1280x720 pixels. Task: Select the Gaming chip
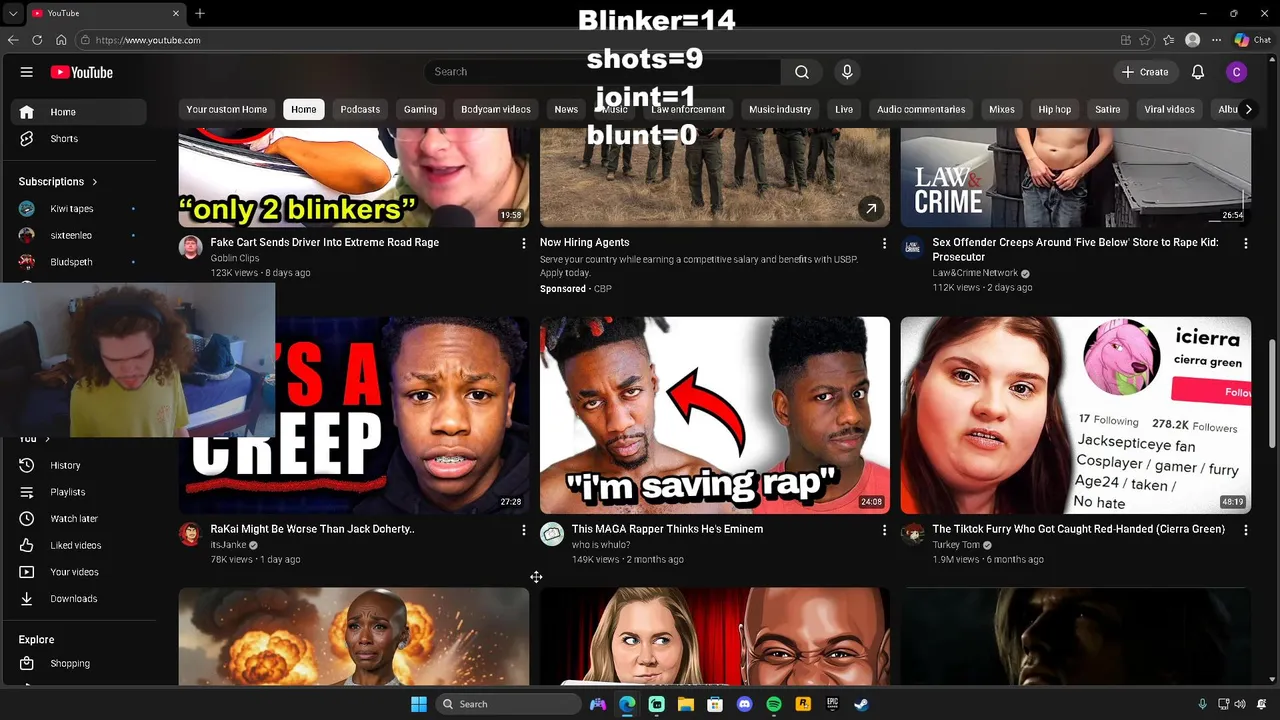pos(420,109)
